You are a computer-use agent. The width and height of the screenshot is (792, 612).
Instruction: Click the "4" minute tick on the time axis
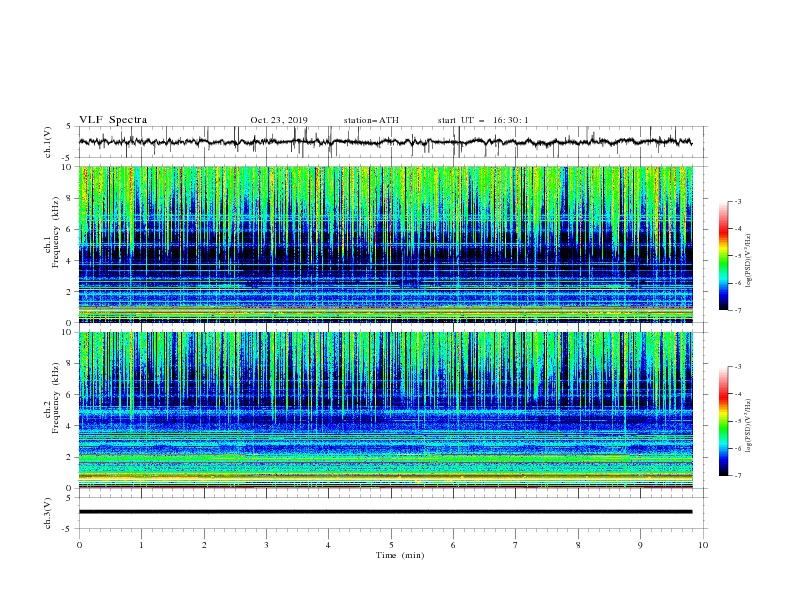[328, 545]
